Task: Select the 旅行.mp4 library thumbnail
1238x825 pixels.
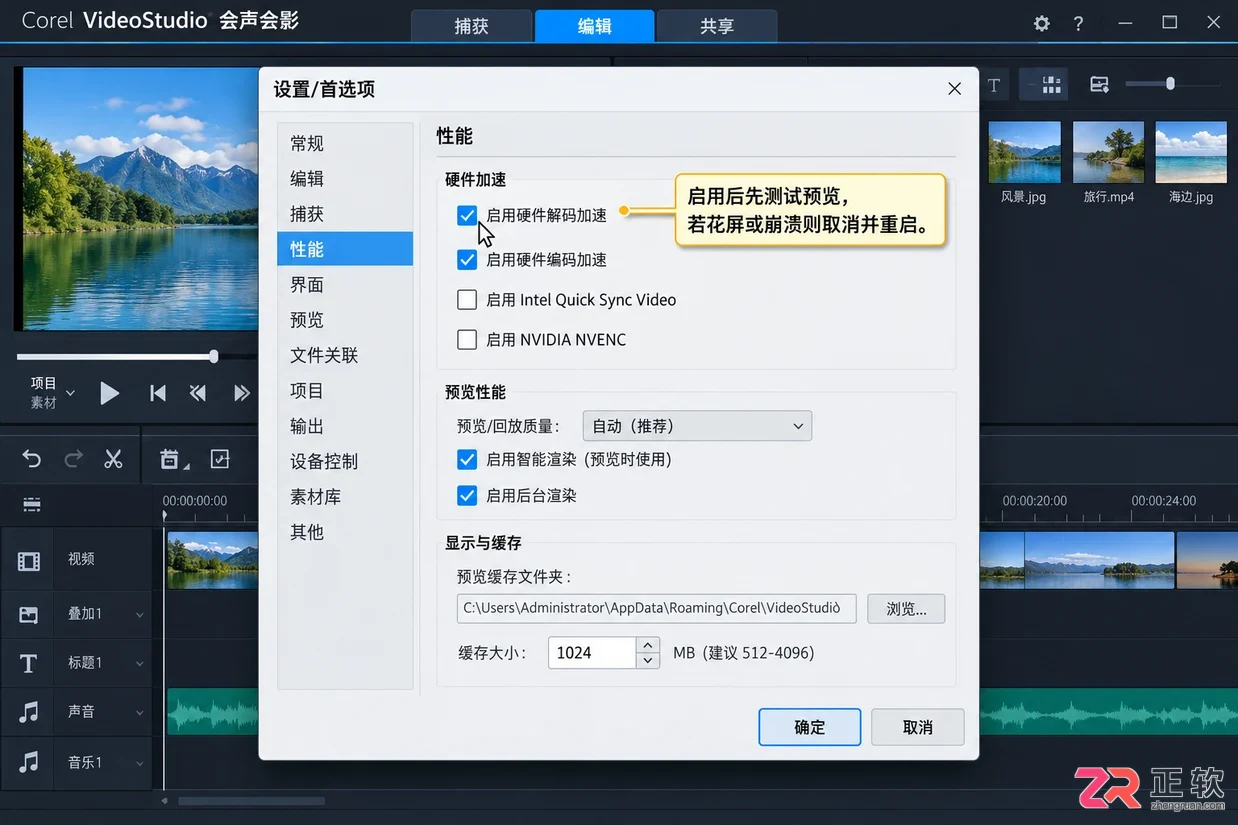Action: pos(1108,152)
